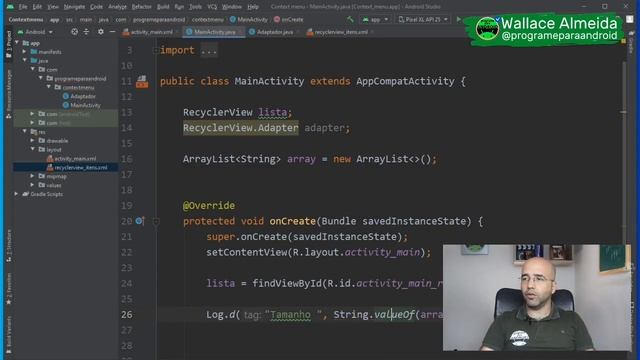Click the presenter webcam overlay
Image resolution: width=640 pixels, height=360 pixels.
click(x=536, y=298)
